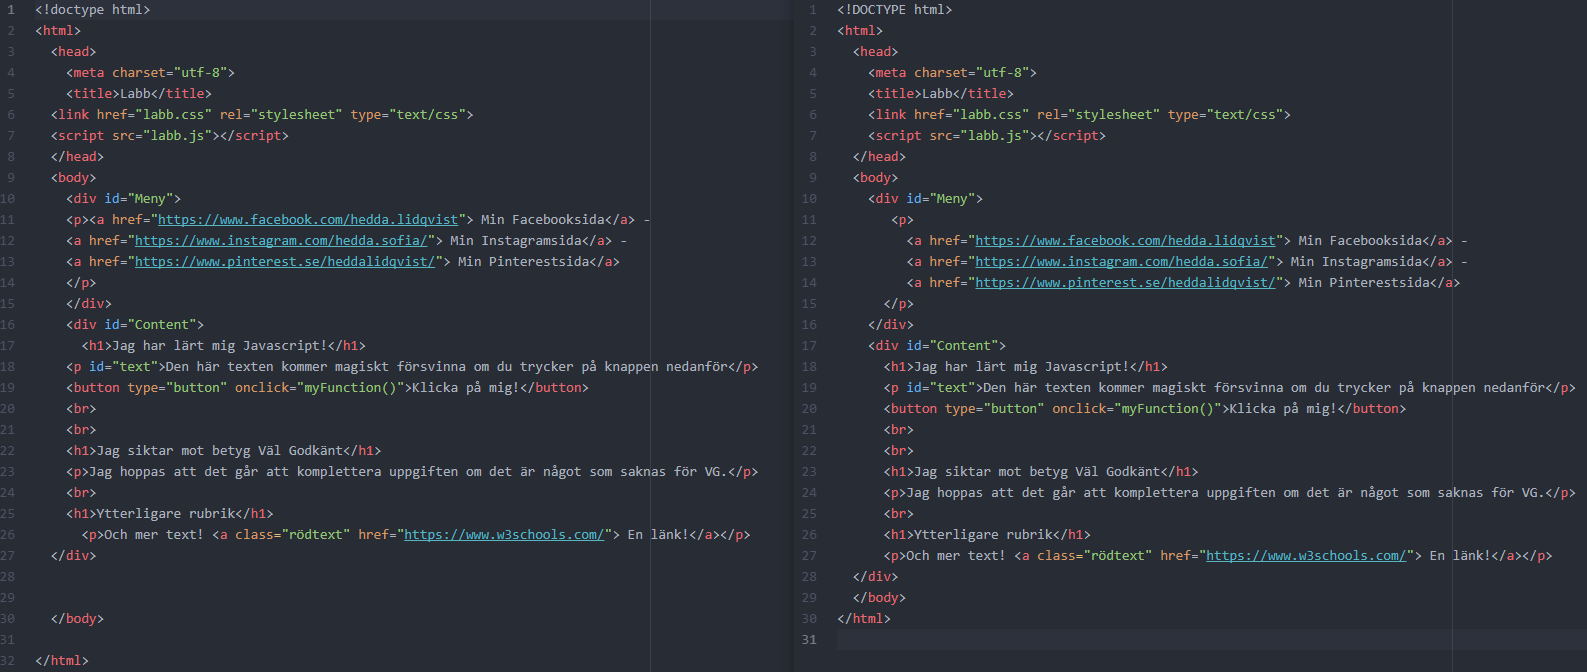
Task: Click line number 20 in right pane gutter
Action: pyautogui.click(x=809, y=409)
